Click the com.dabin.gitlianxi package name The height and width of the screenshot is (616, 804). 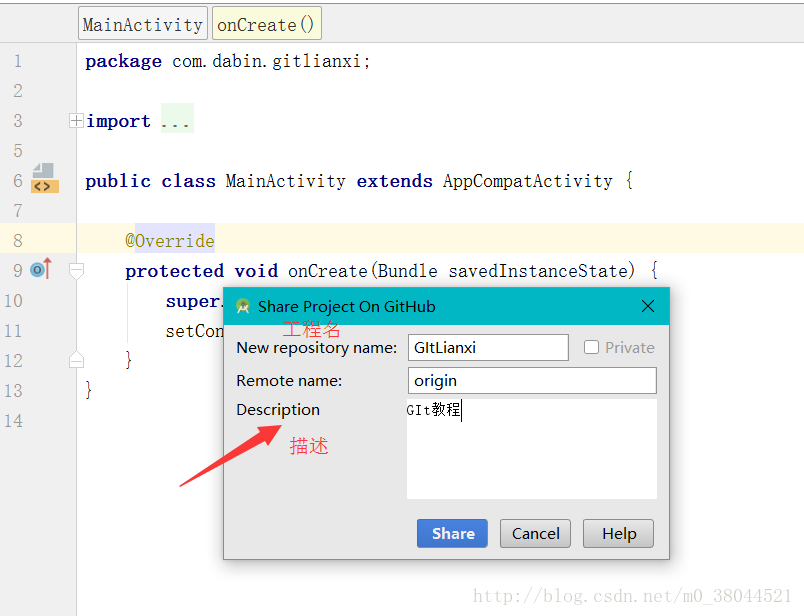point(267,61)
